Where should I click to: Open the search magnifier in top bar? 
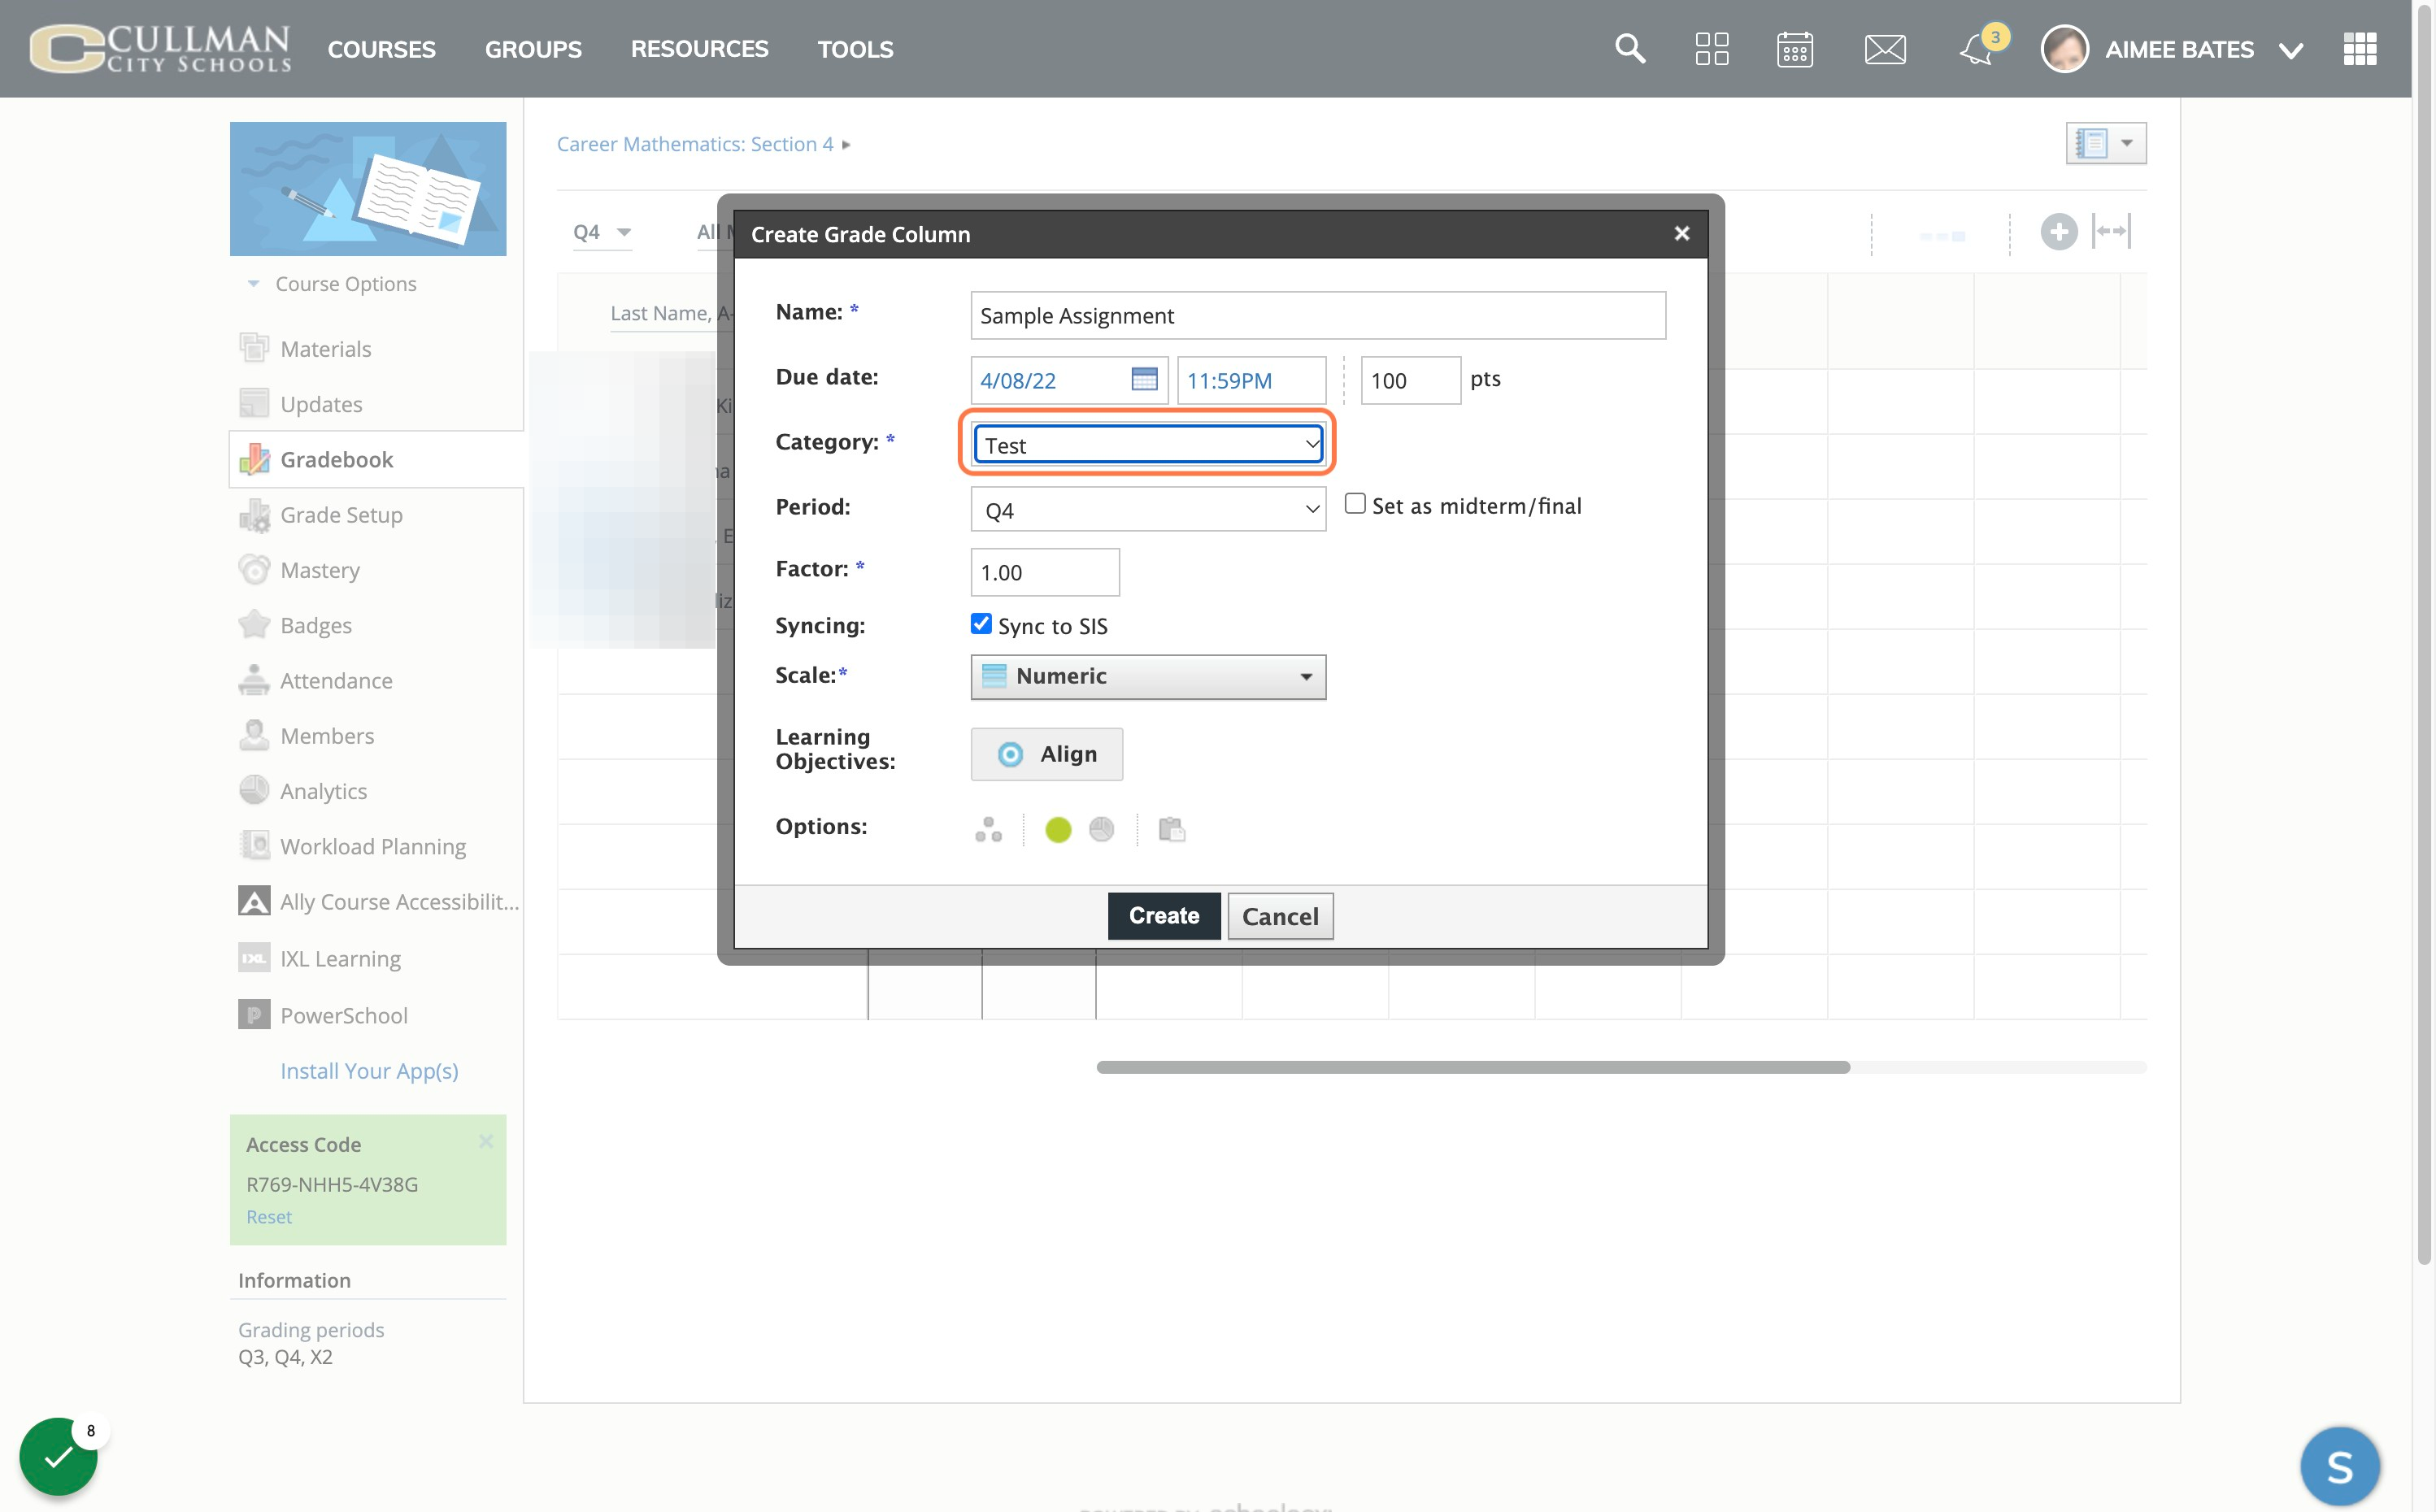[1630, 48]
